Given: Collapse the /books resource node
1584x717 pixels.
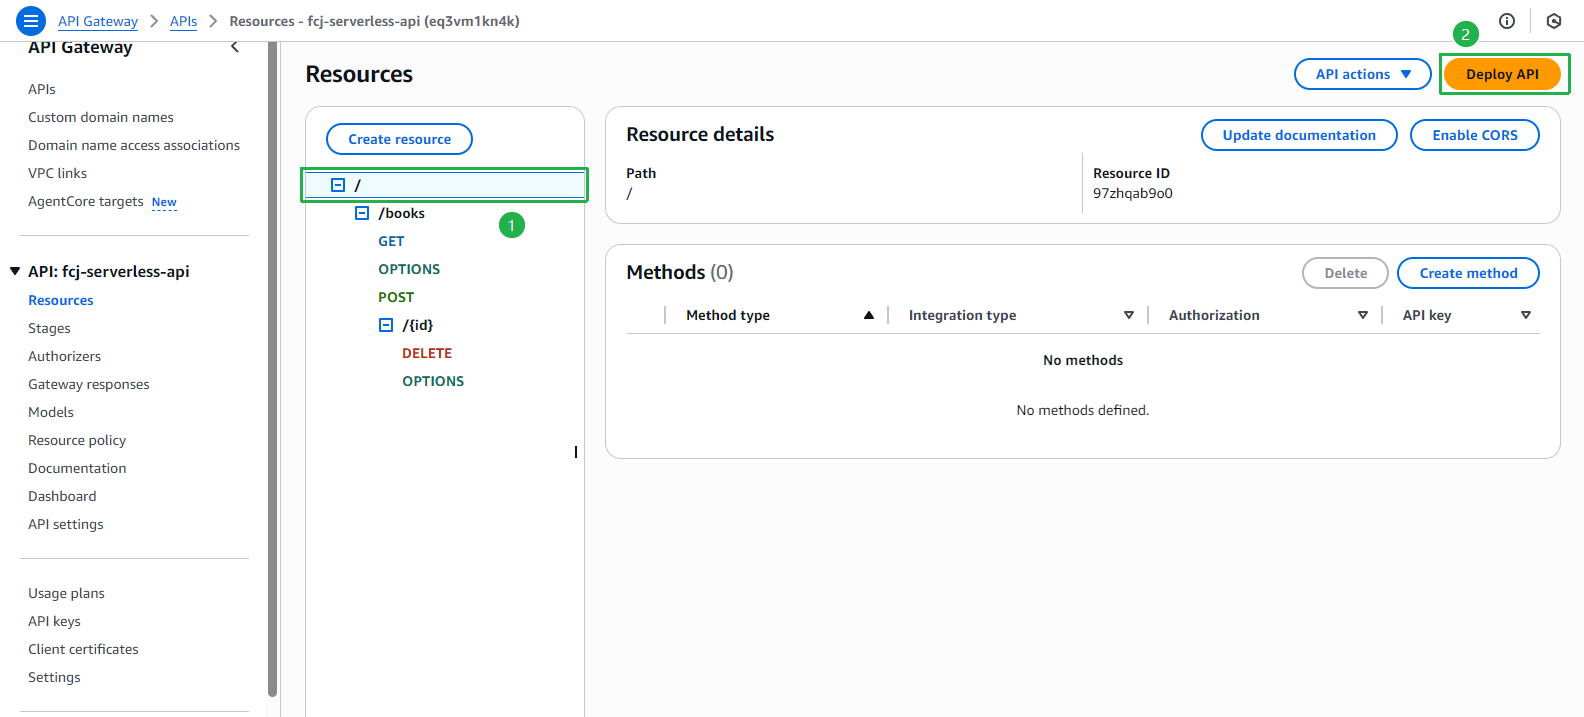Looking at the screenshot, I should [362, 213].
